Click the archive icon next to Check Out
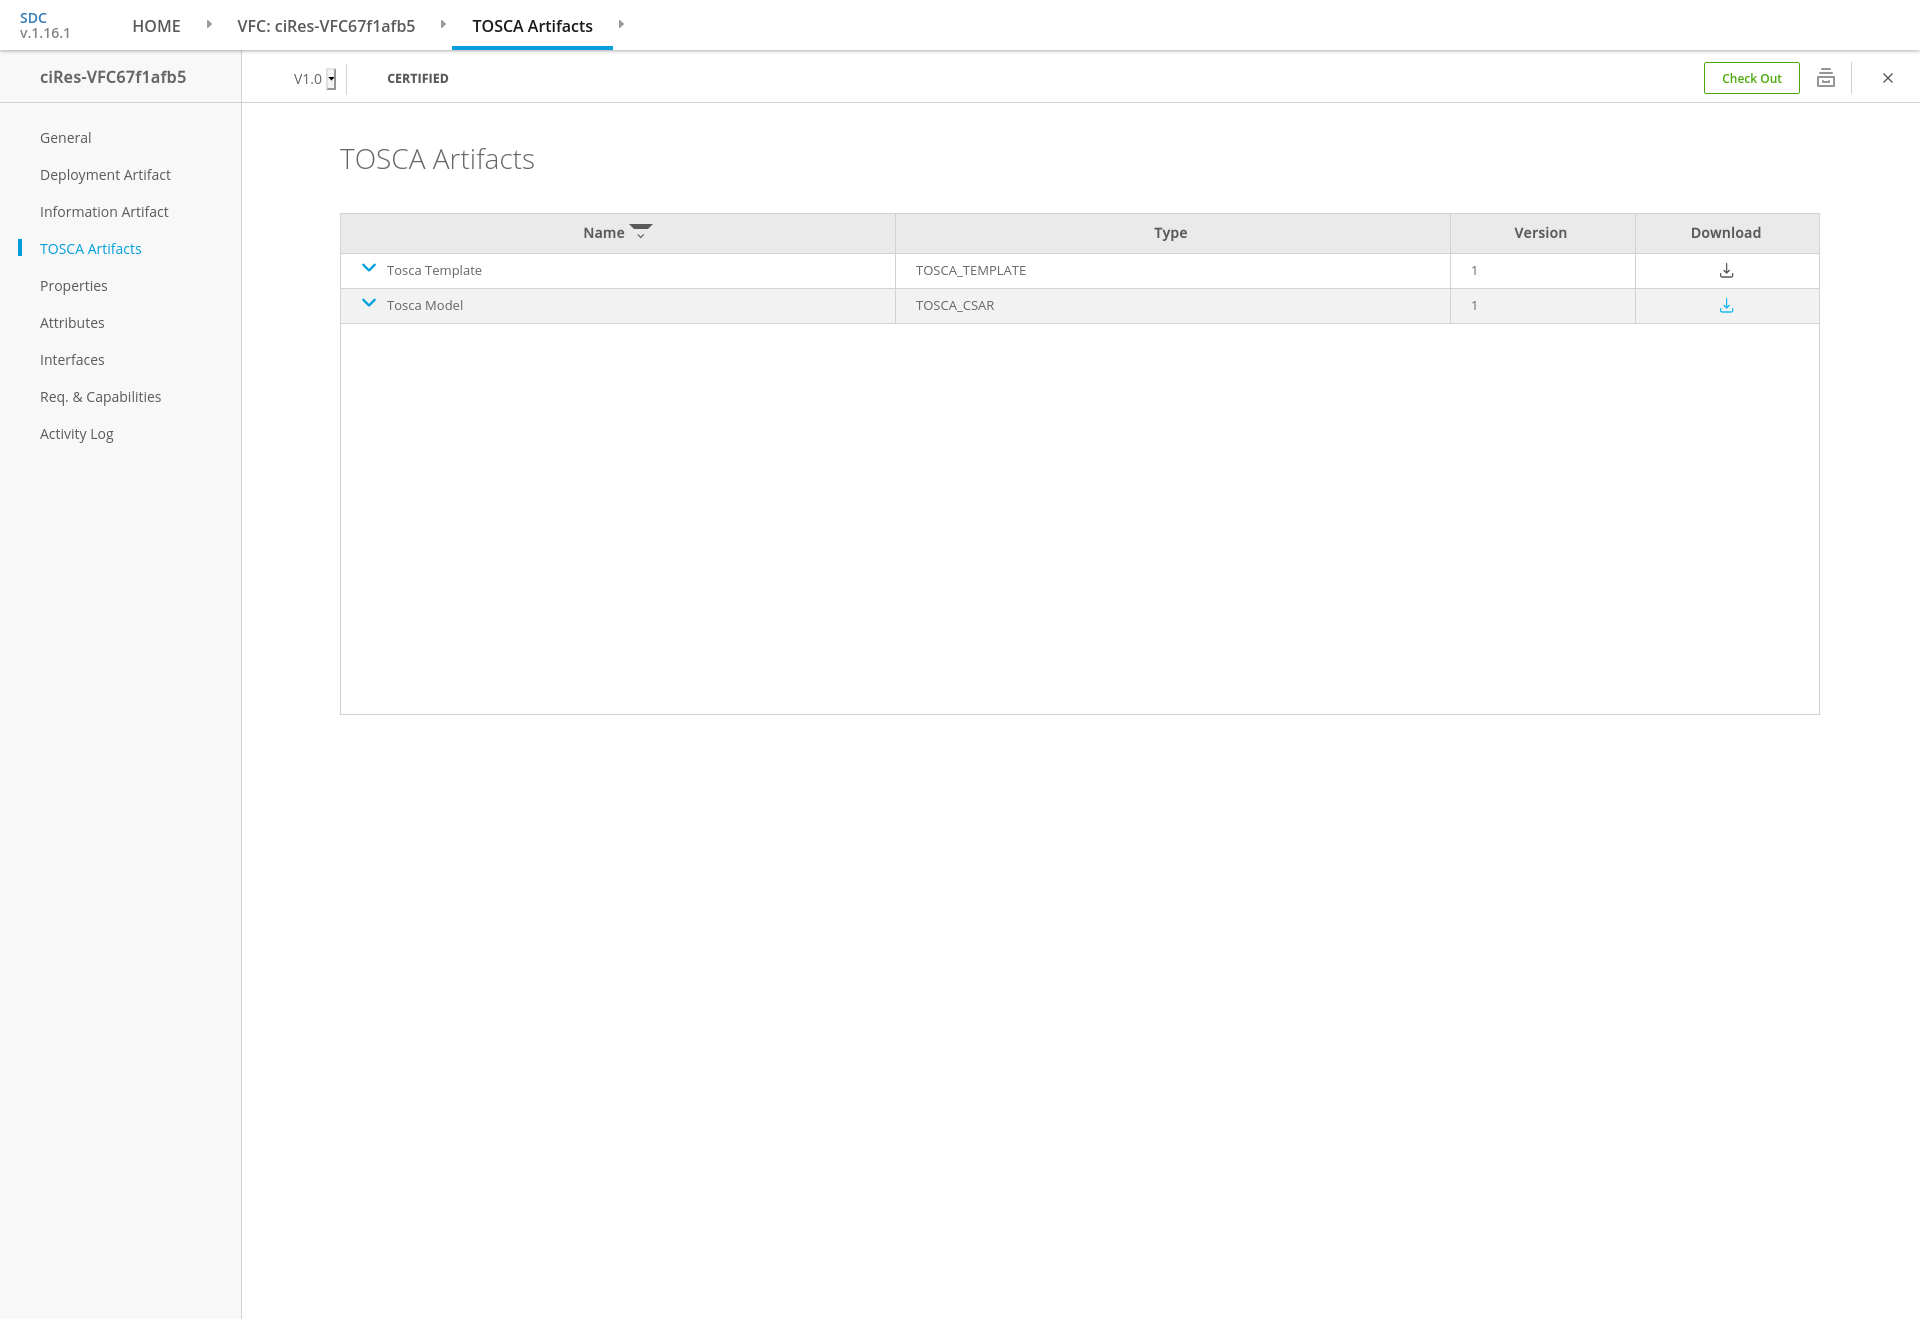 (x=1826, y=78)
